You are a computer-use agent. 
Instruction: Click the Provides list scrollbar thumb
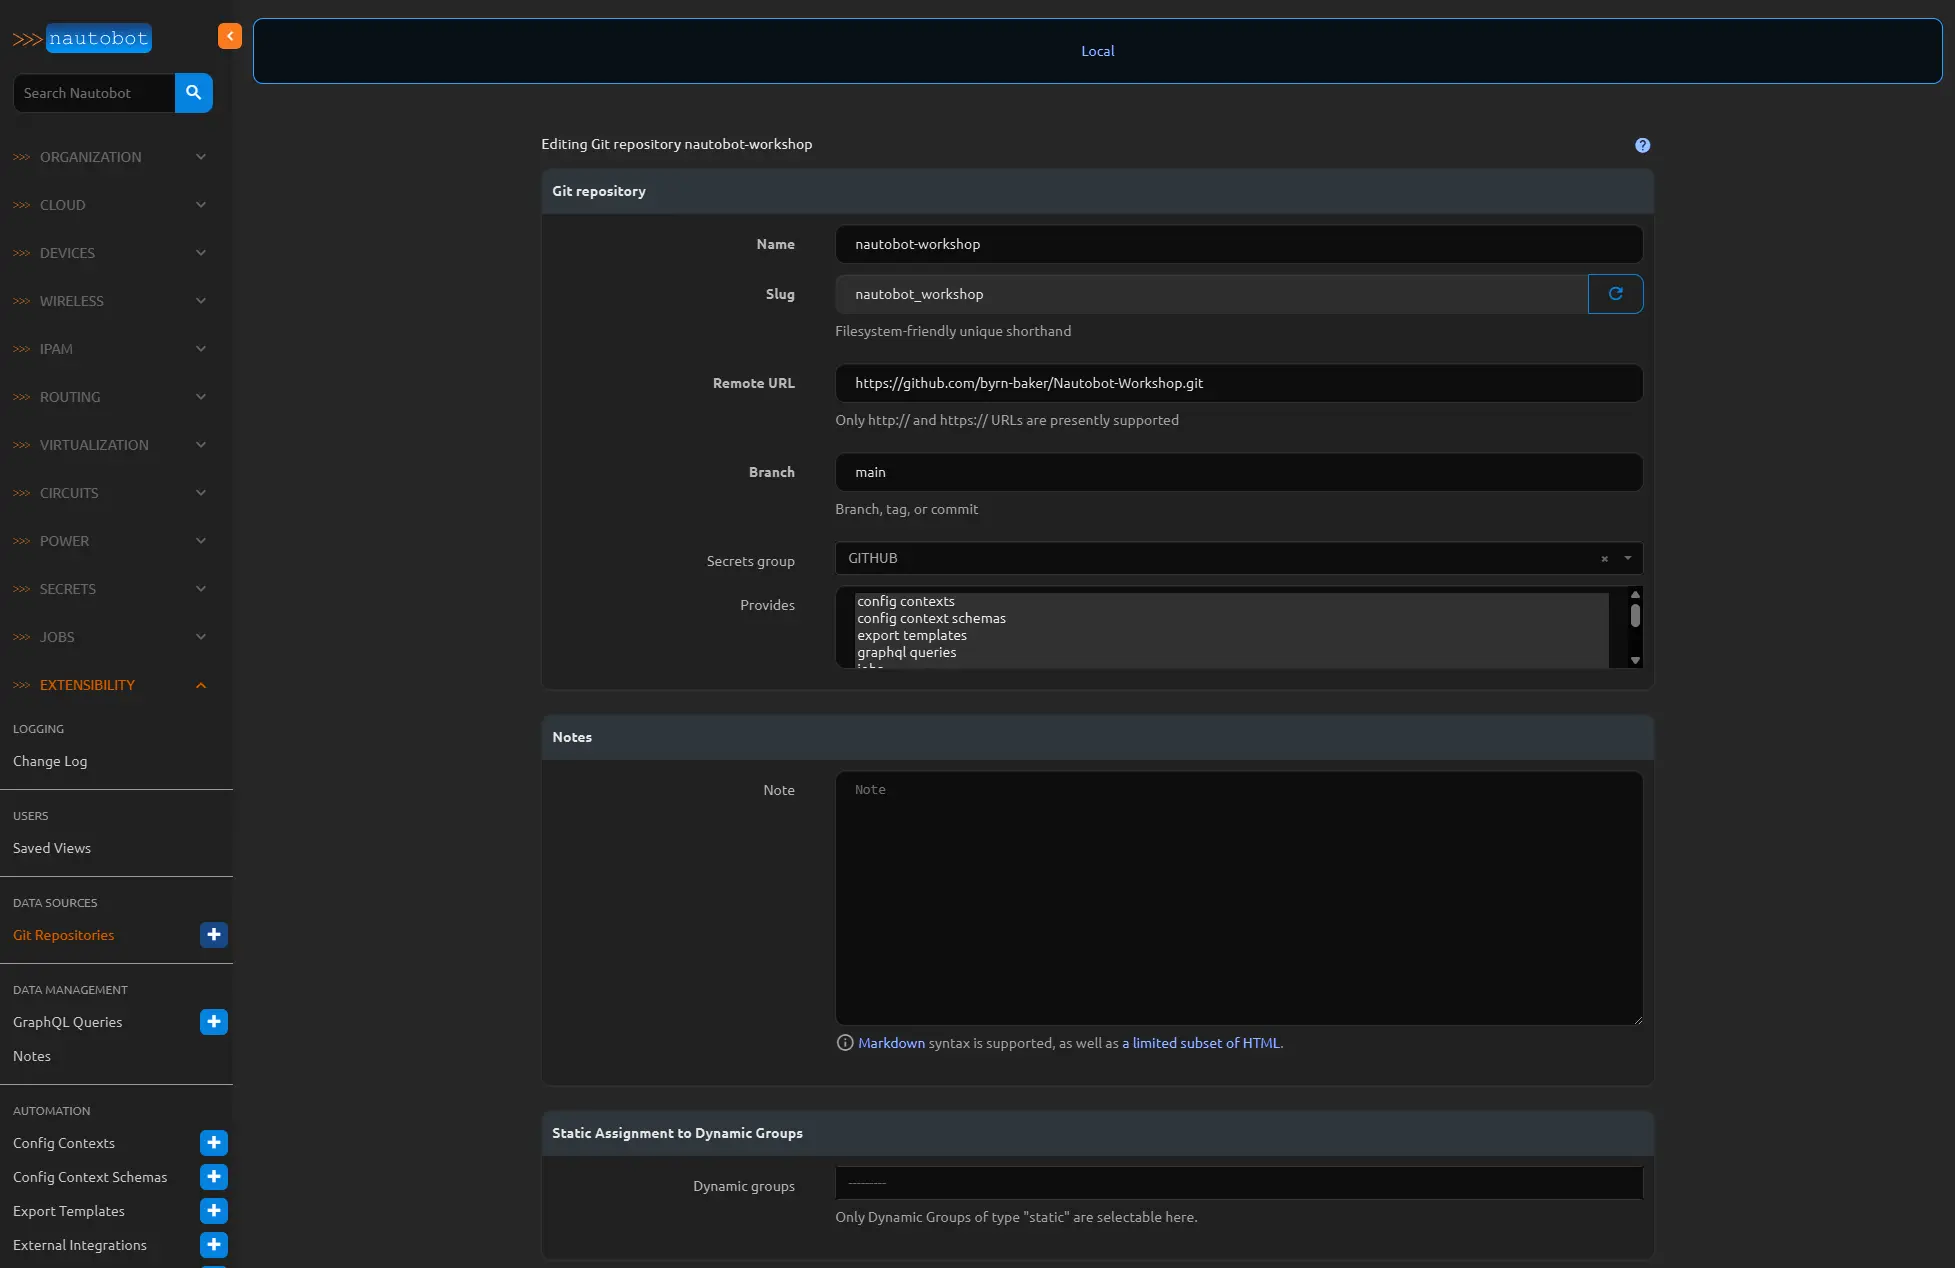[x=1635, y=616]
